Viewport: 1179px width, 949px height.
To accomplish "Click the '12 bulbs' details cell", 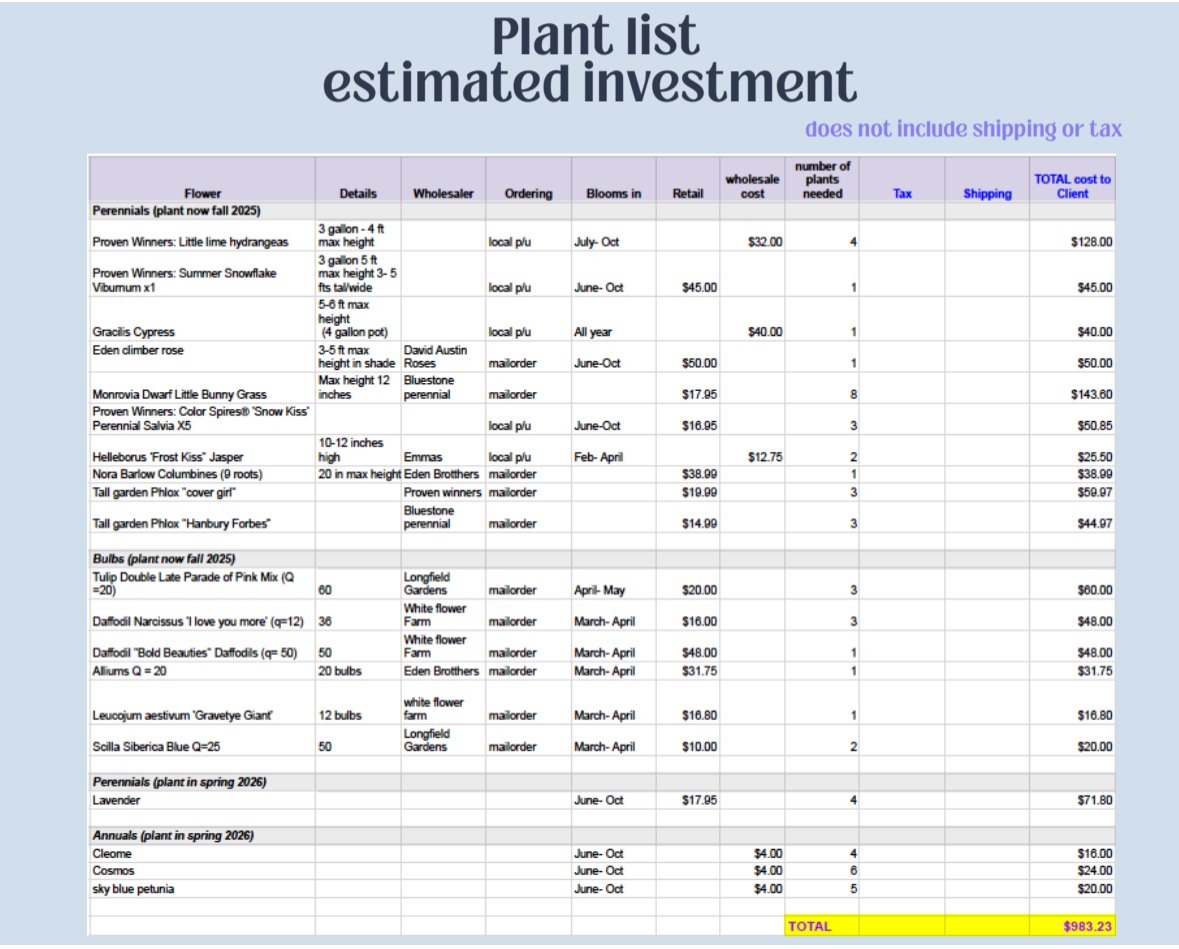I will coord(358,702).
